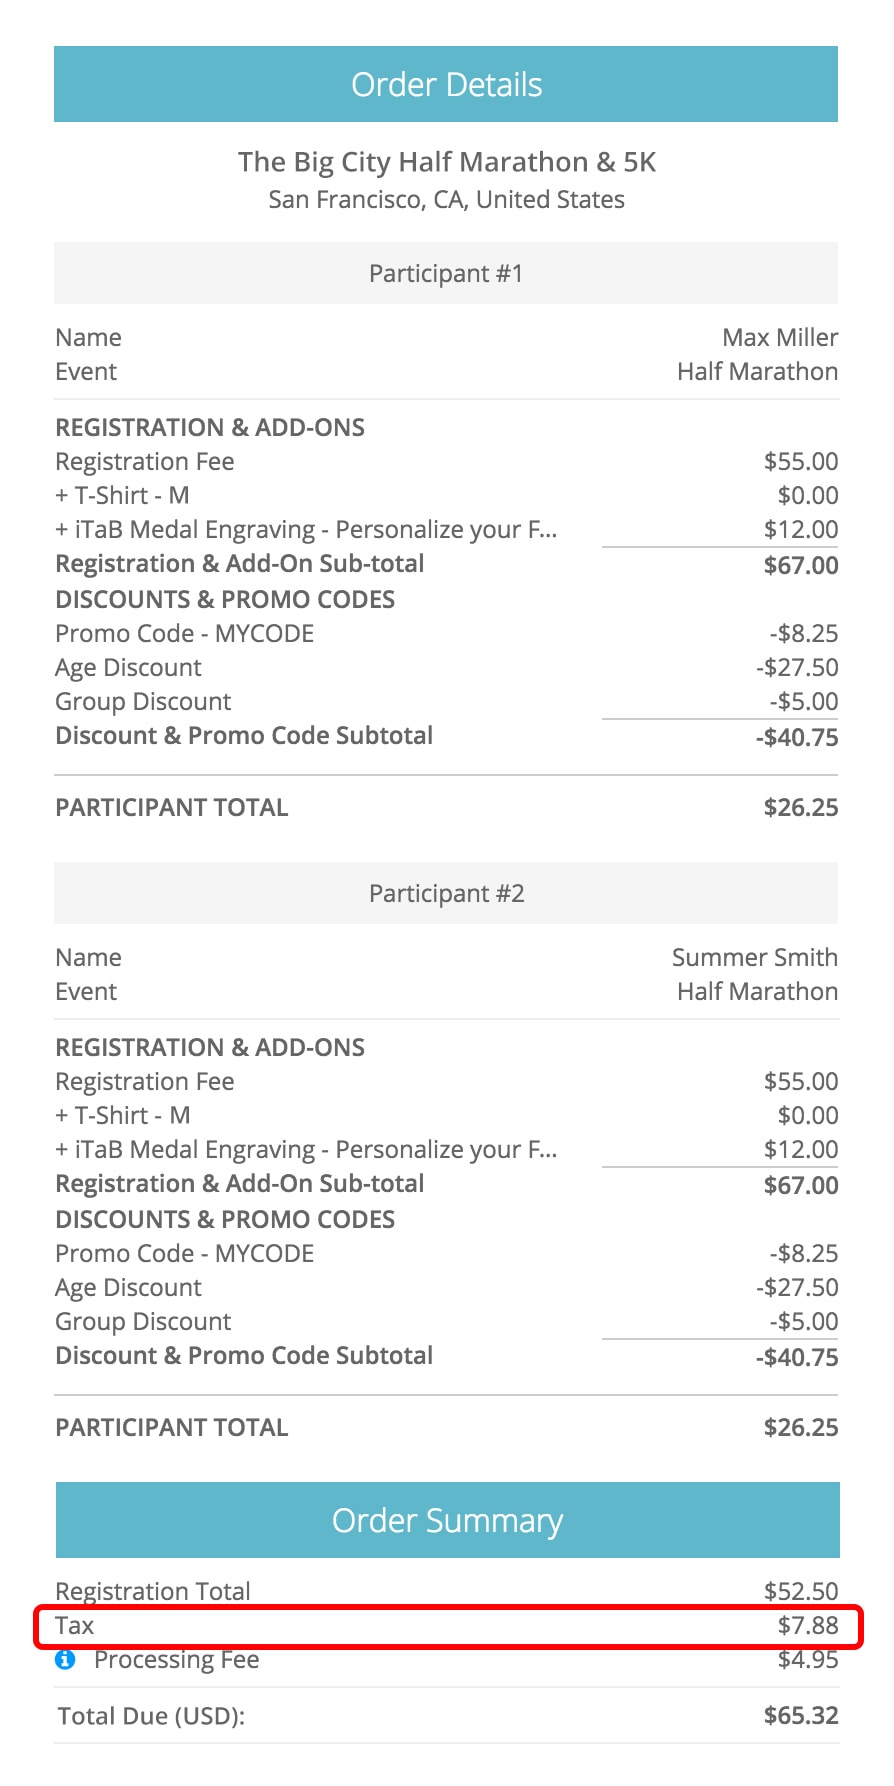Click the Registration Total label
Screen dimensions: 894x1786
[x=153, y=1592]
